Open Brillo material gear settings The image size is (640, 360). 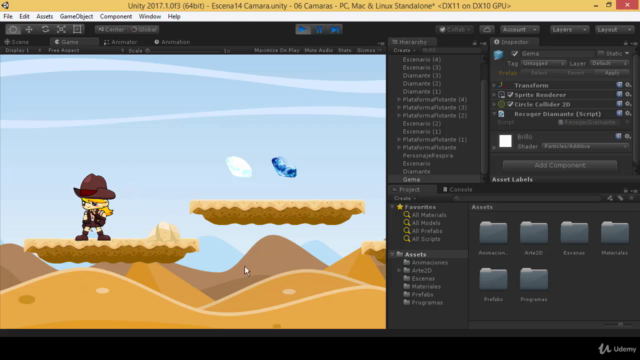point(628,136)
